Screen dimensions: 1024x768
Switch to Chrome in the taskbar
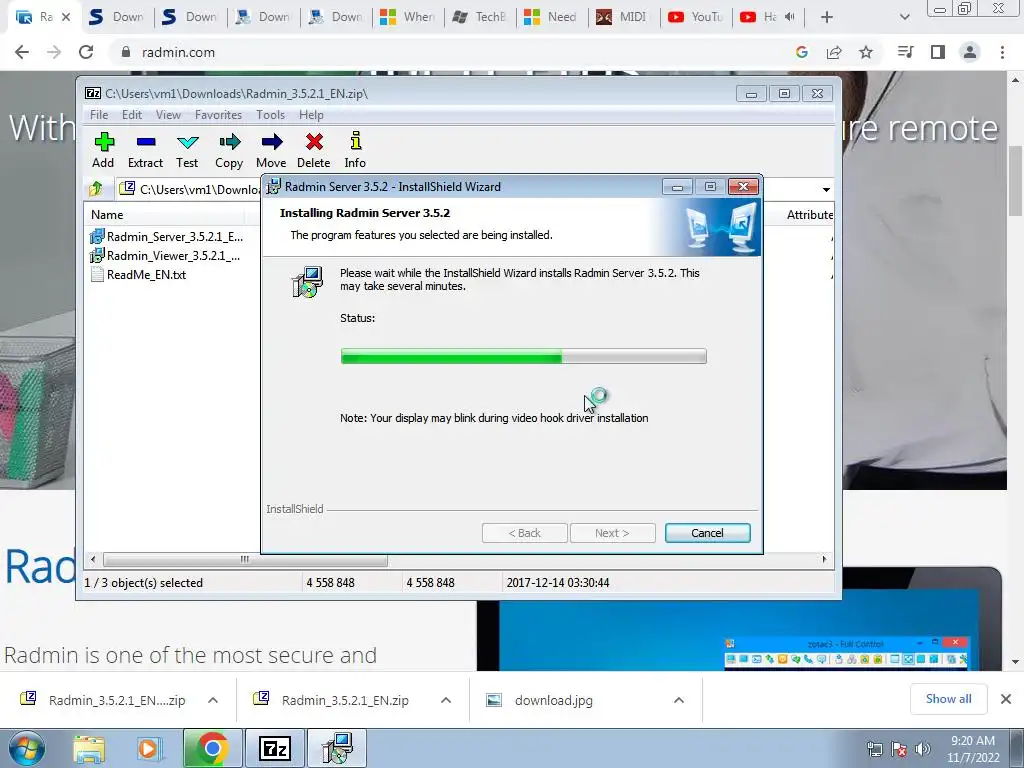pos(212,748)
